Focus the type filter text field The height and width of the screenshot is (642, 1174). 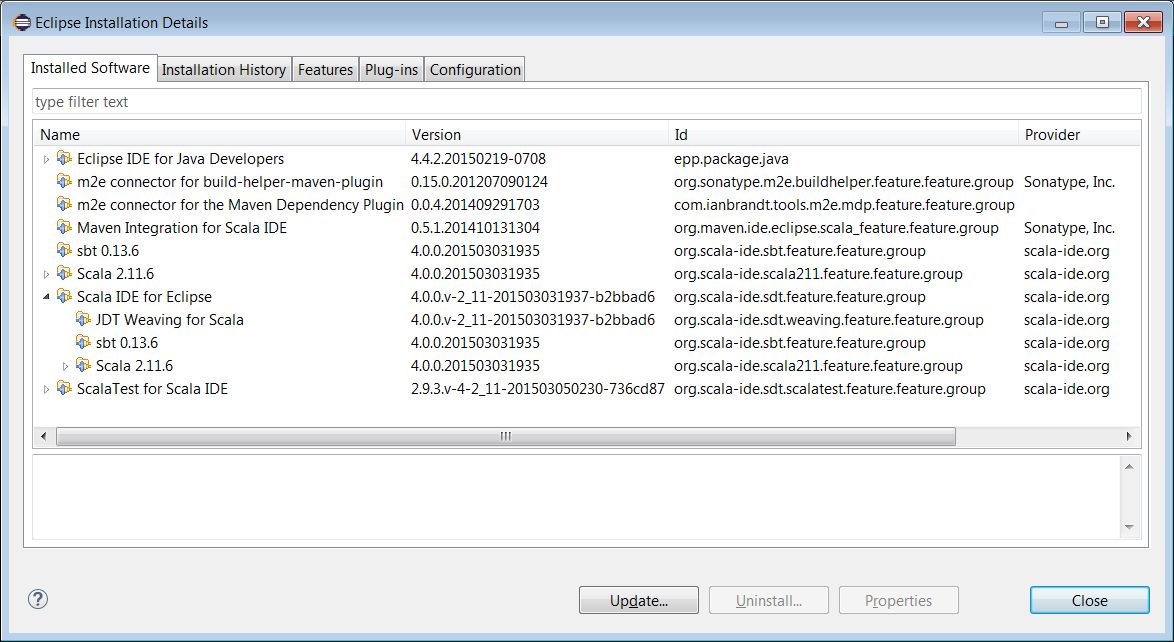click(x=586, y=102)
